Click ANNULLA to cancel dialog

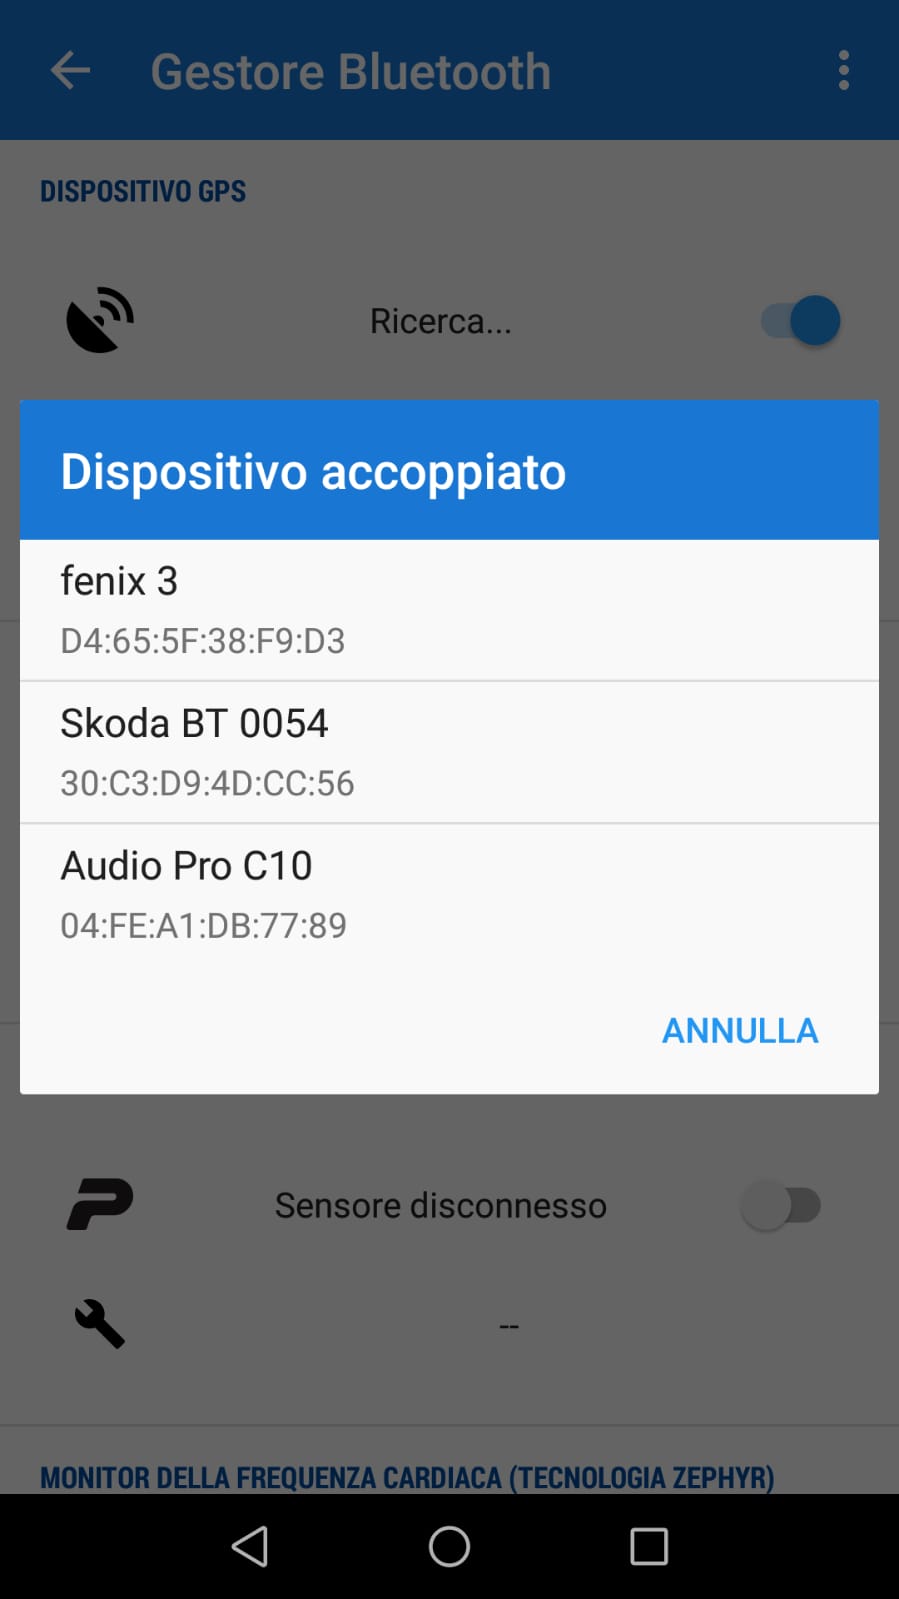pyautogui.click(x=740, y=1030)
